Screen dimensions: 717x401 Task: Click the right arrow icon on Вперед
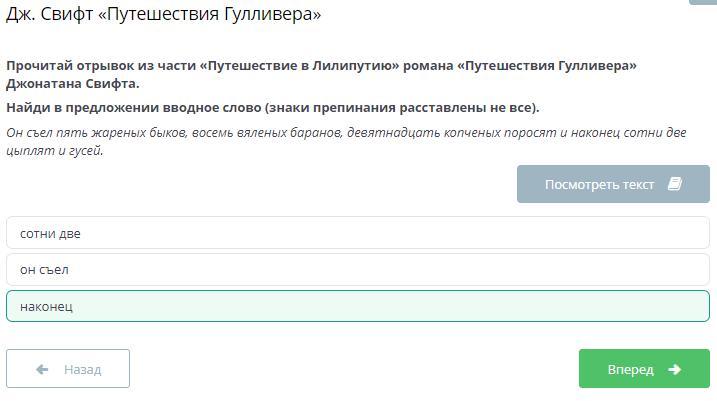click(x=674, y=369)
